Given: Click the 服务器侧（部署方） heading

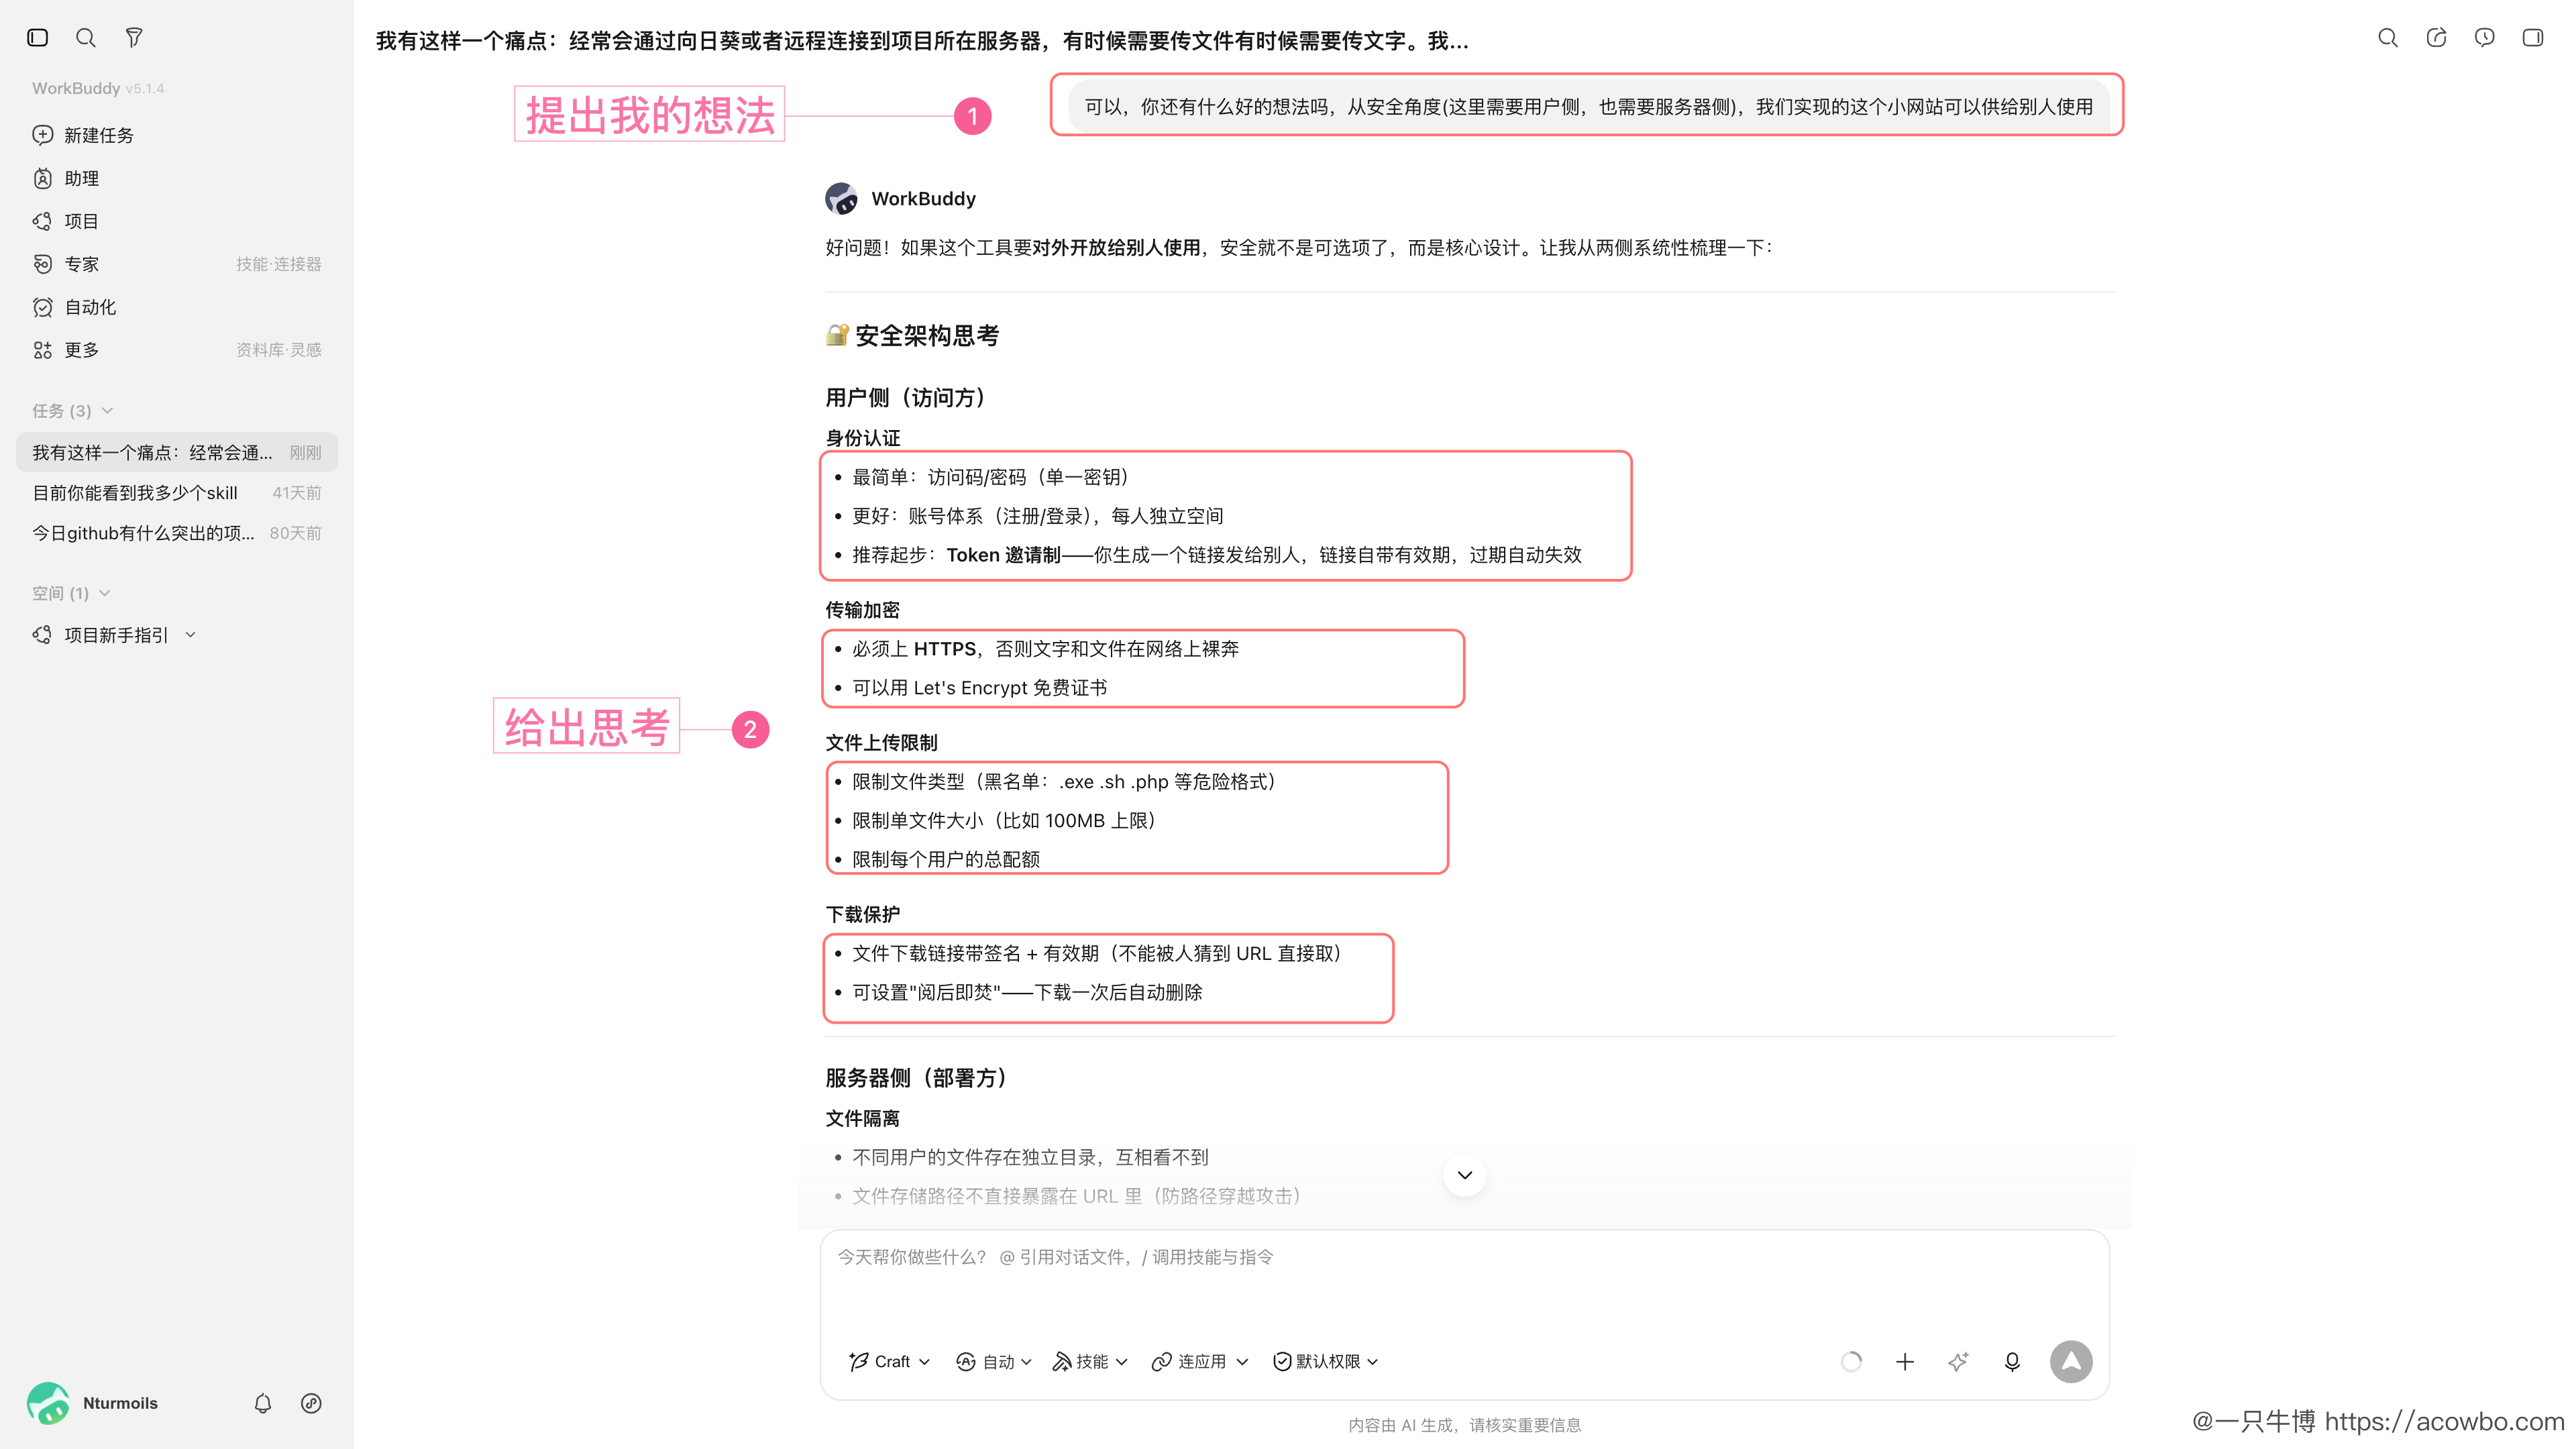Looking at the screenshot, I should point(920,1077).
